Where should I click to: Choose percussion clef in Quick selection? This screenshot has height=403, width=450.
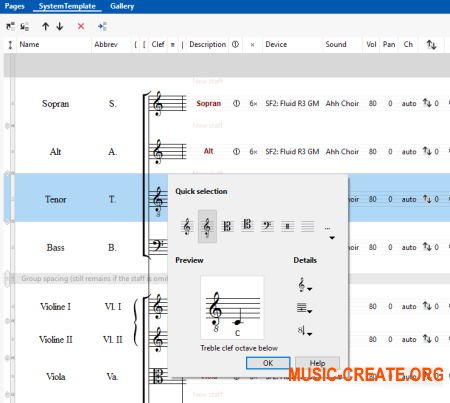pos(287,227)
